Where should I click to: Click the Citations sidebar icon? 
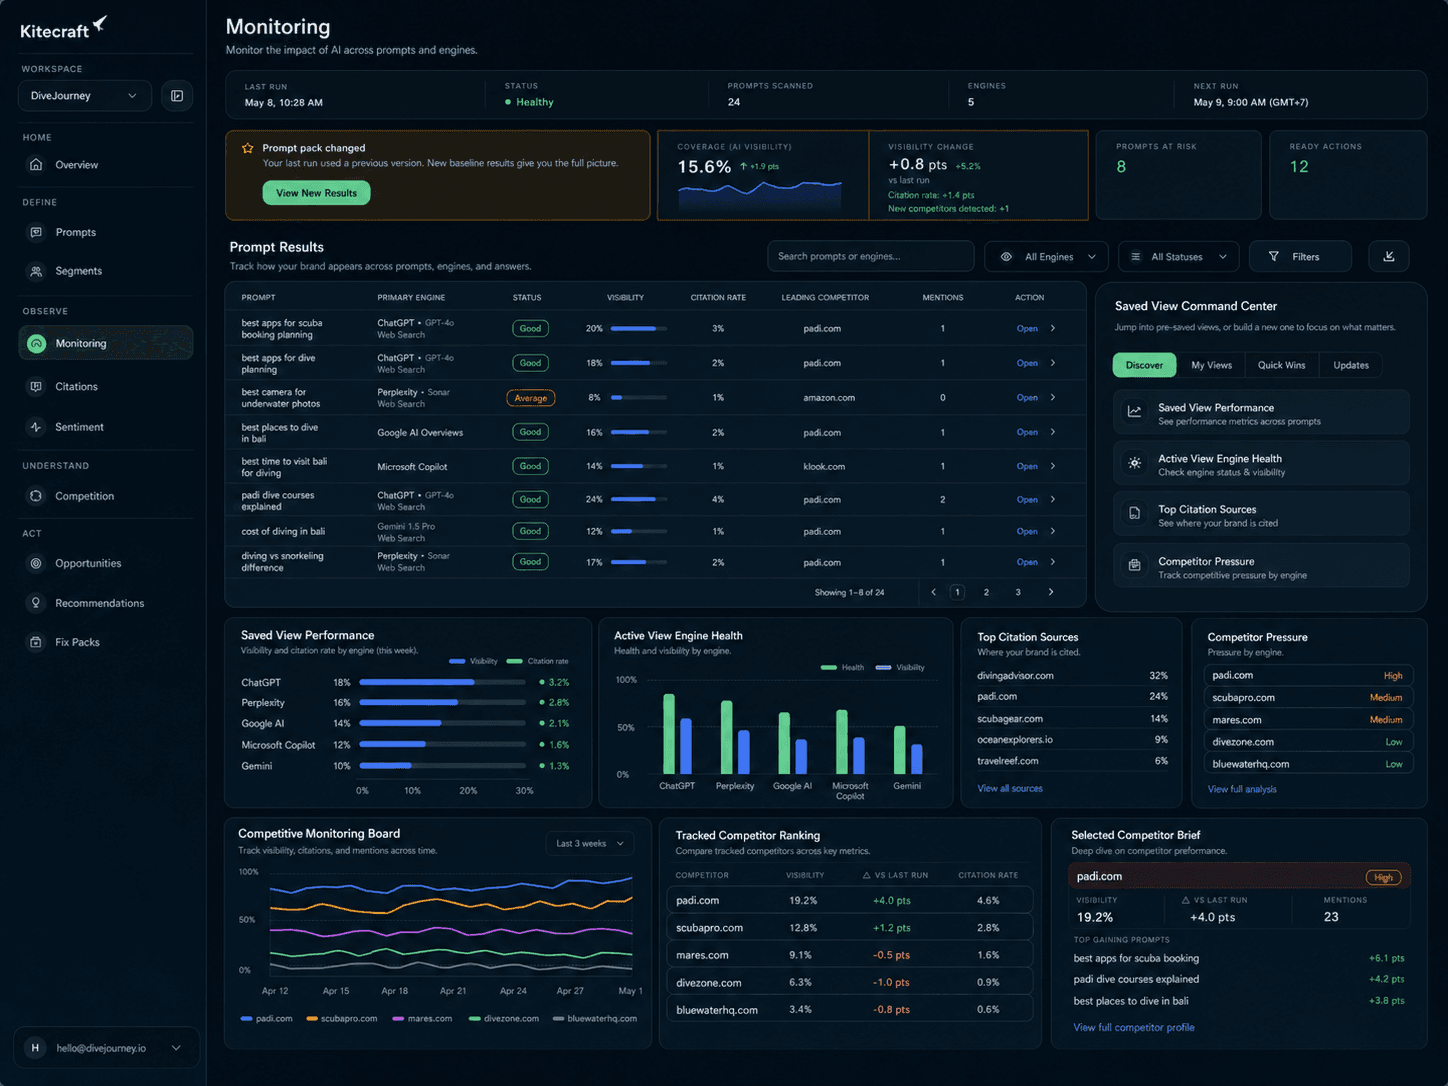tap(36, 386)
